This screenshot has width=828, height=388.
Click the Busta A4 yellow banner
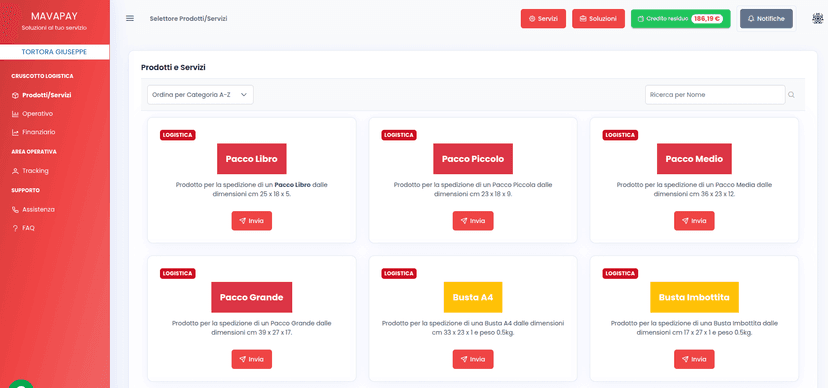[x=473, y=297]
